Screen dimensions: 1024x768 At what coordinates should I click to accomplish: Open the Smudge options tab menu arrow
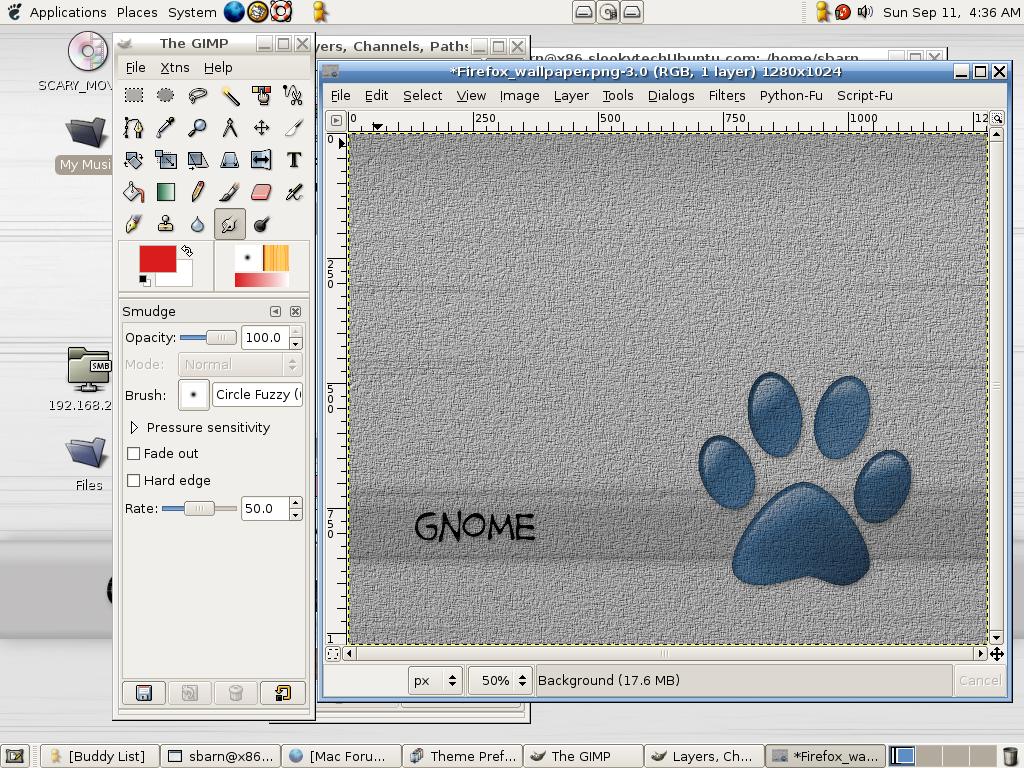click(x=276, y=312)
